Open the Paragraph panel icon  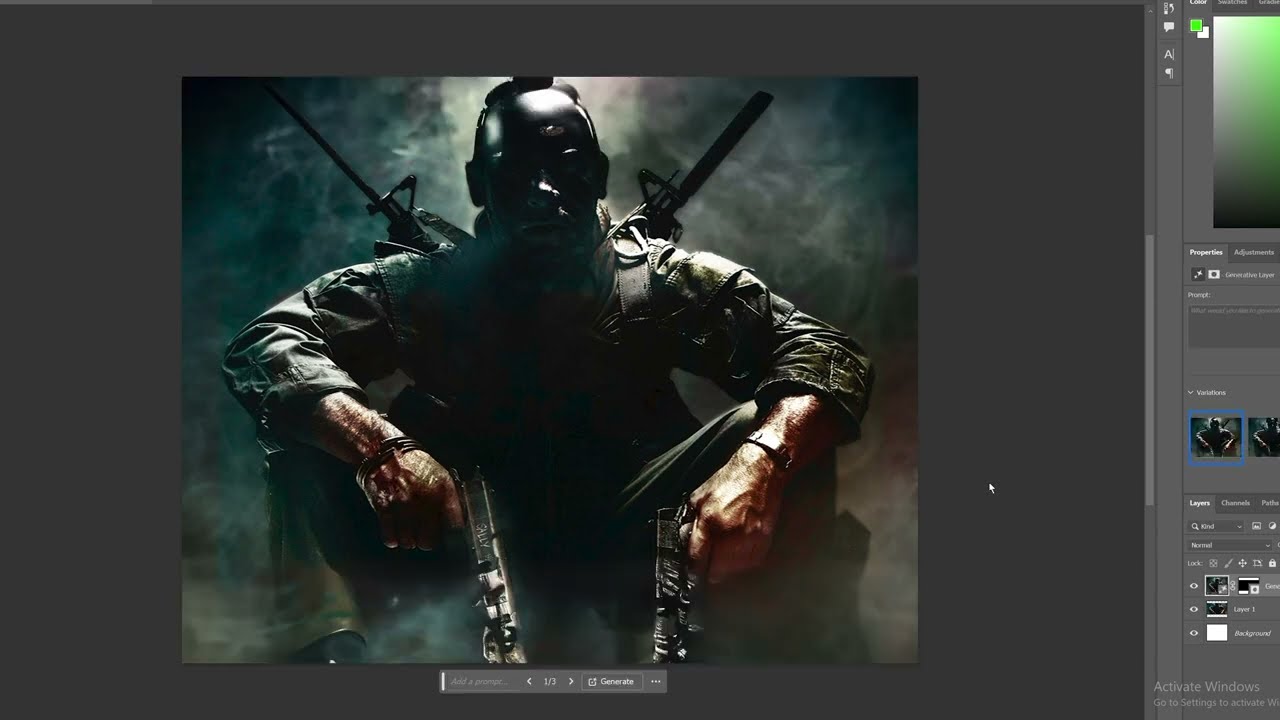1169,73
